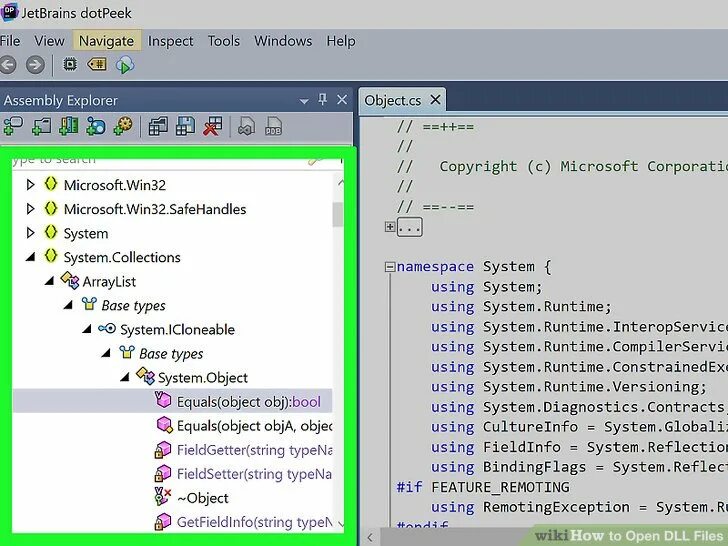The width and height of the screenshot is (728, 546).
Task: Switch to the Object.cs tab
Action: pos(393,101)
